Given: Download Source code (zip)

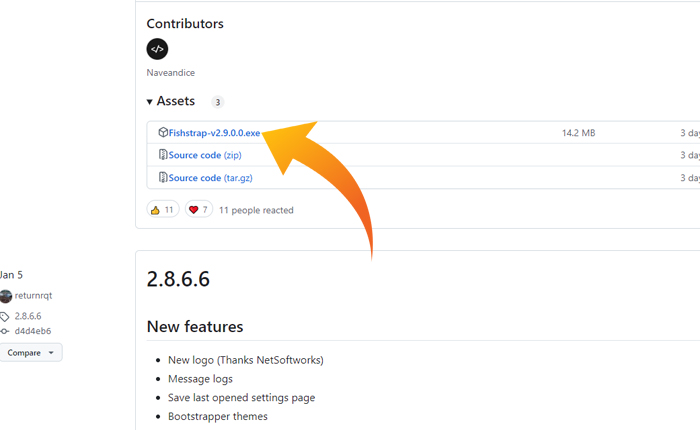Looking at the screenshot, I should pyautogui.click(x=205, y=155).
